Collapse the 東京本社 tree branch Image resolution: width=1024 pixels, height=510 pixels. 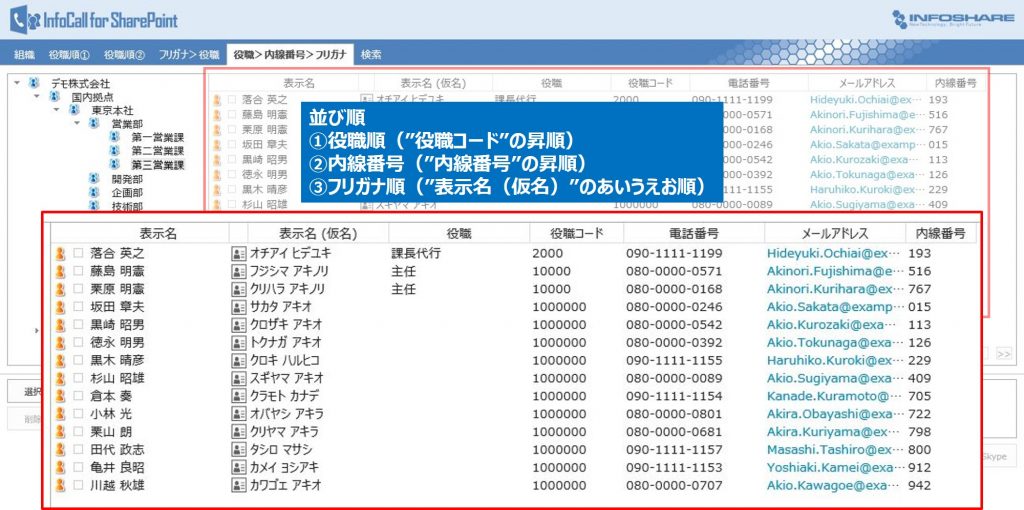pos(55,110)
